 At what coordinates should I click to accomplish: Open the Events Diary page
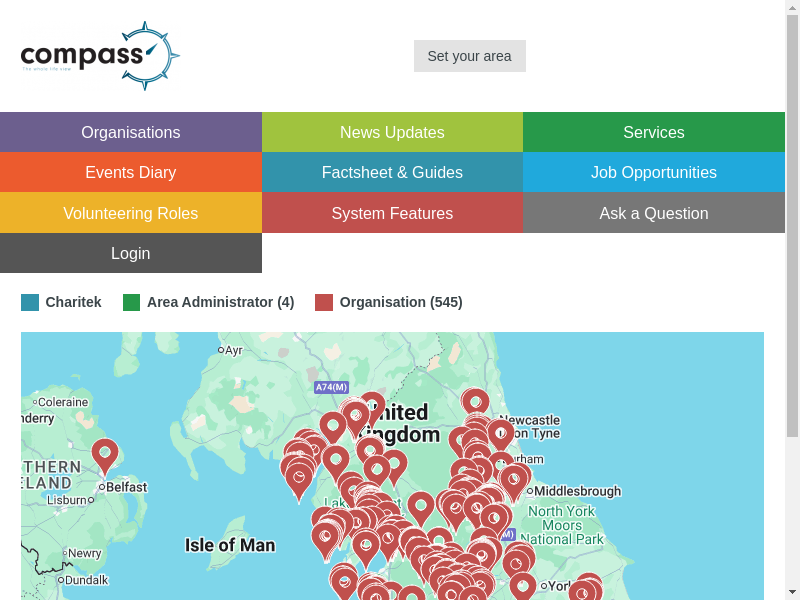[131, 172]
